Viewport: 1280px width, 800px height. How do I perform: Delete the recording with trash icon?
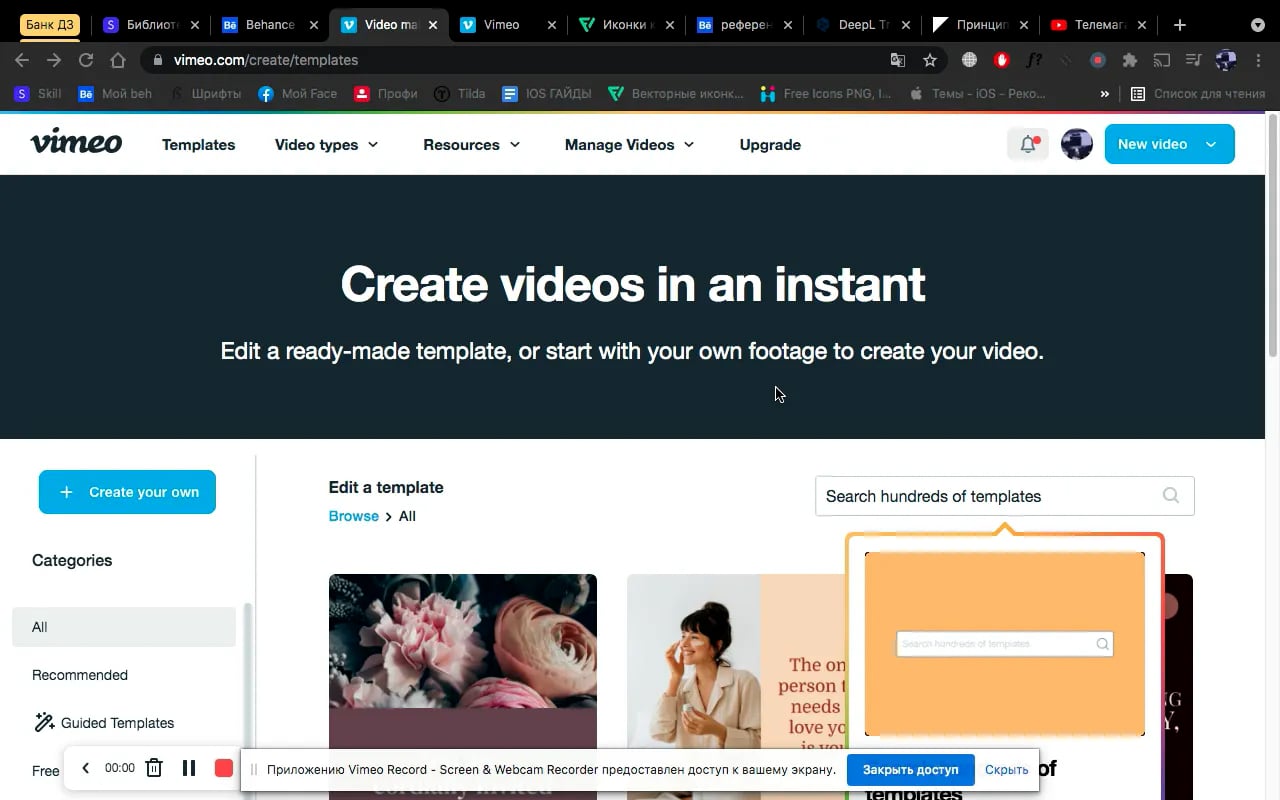tap(154, 768)
